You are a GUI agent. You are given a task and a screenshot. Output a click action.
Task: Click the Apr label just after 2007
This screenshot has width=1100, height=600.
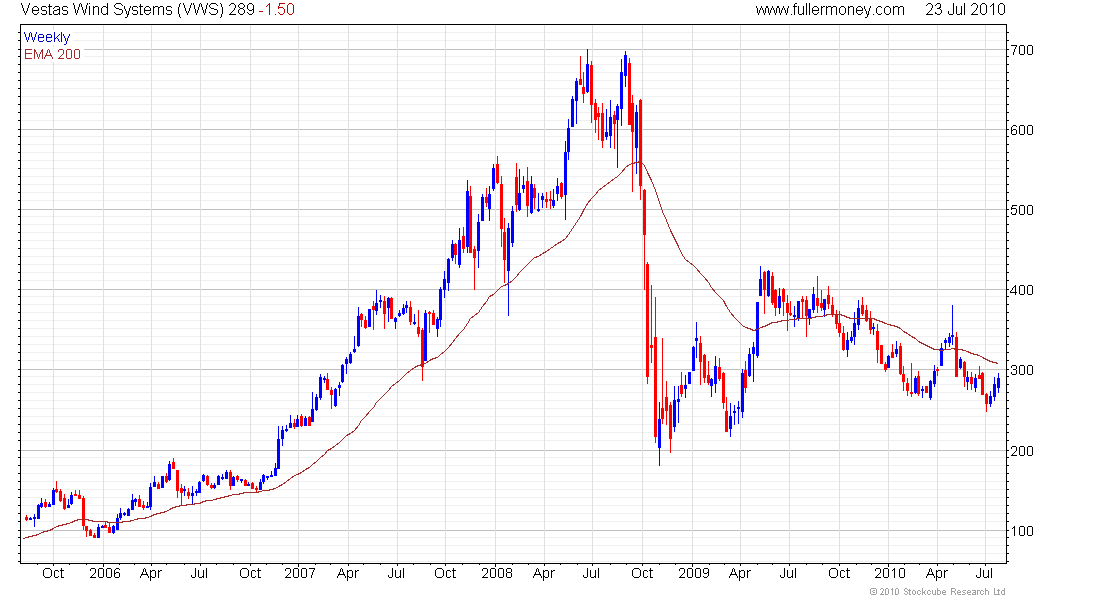[x=348, y=573]
